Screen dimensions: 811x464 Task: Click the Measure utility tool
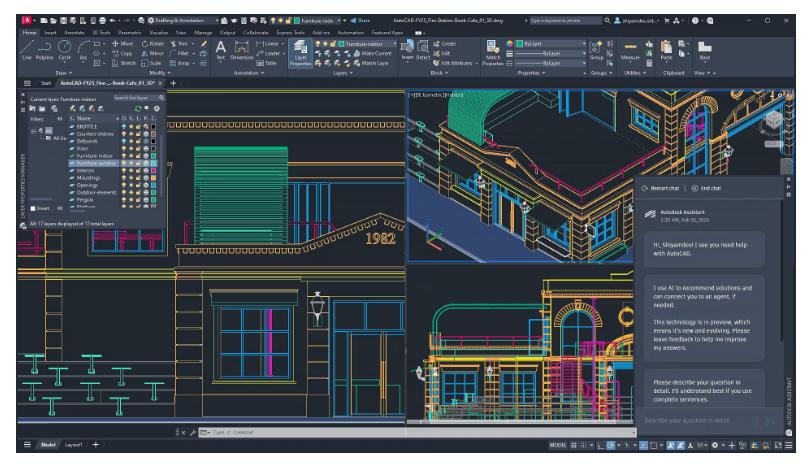pos(629,51)
